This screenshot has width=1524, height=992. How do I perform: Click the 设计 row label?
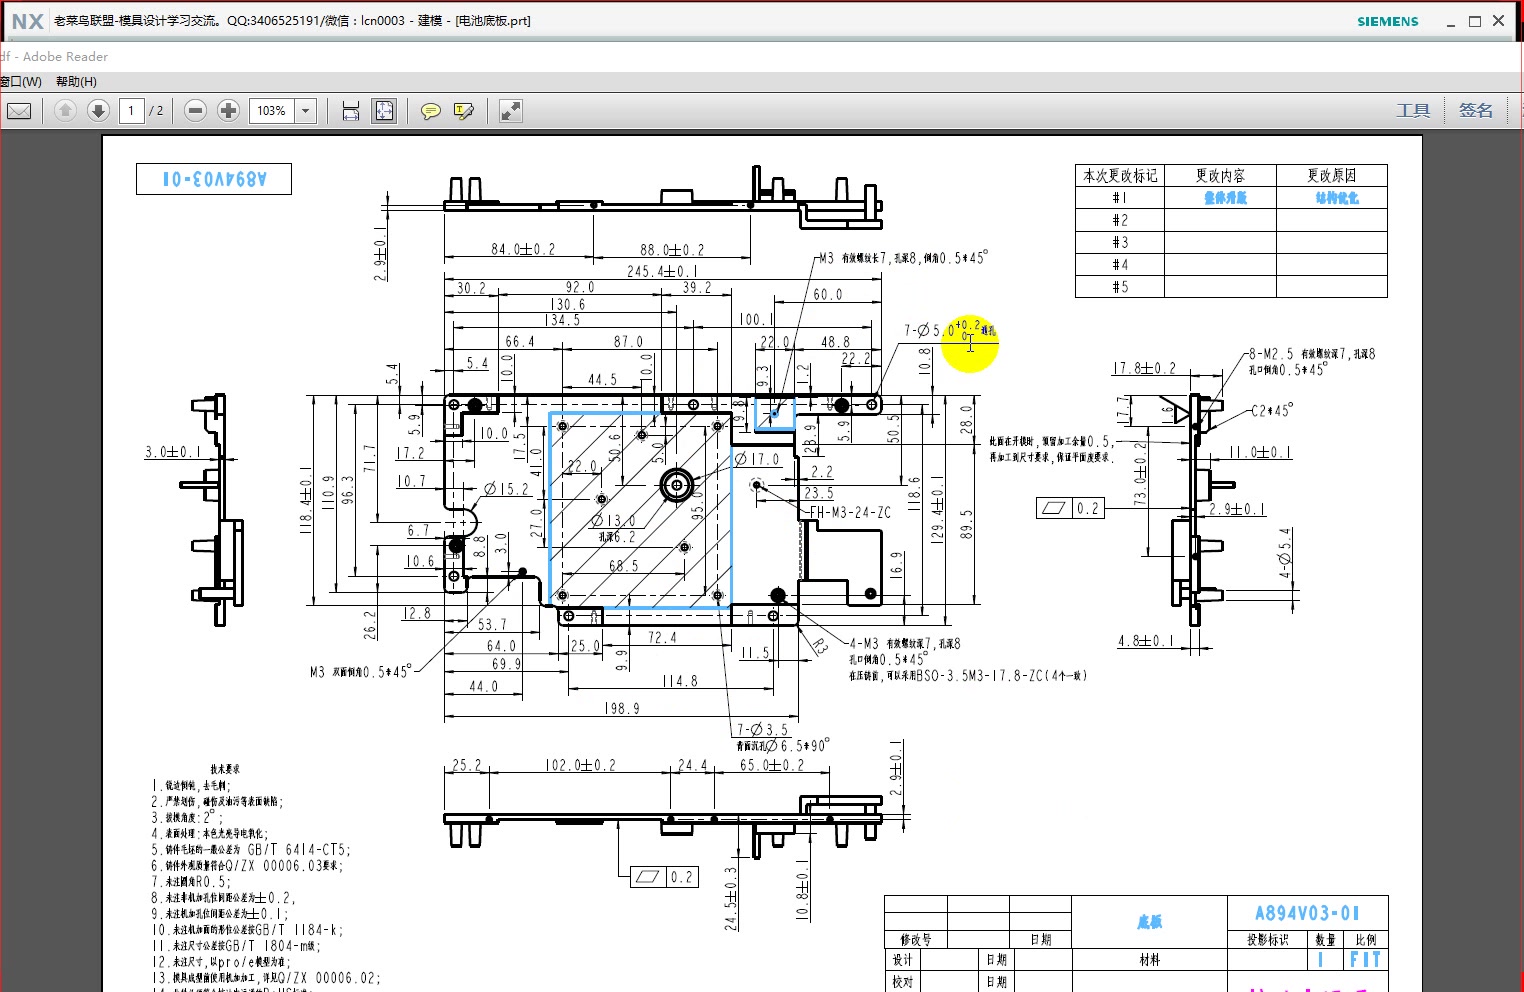[x=903, y=960]
